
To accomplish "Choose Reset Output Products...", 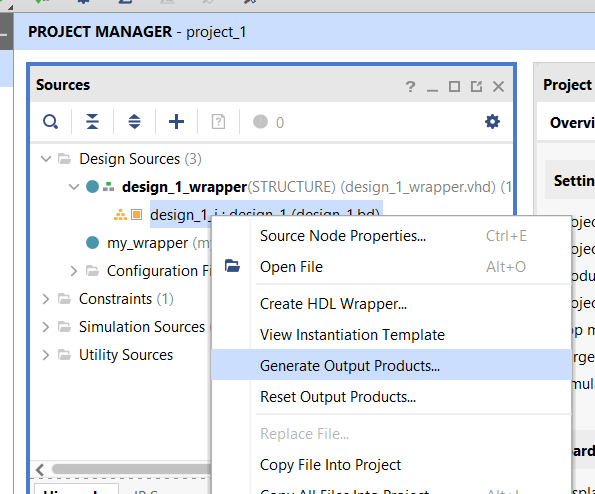I will tap(391, 397).
